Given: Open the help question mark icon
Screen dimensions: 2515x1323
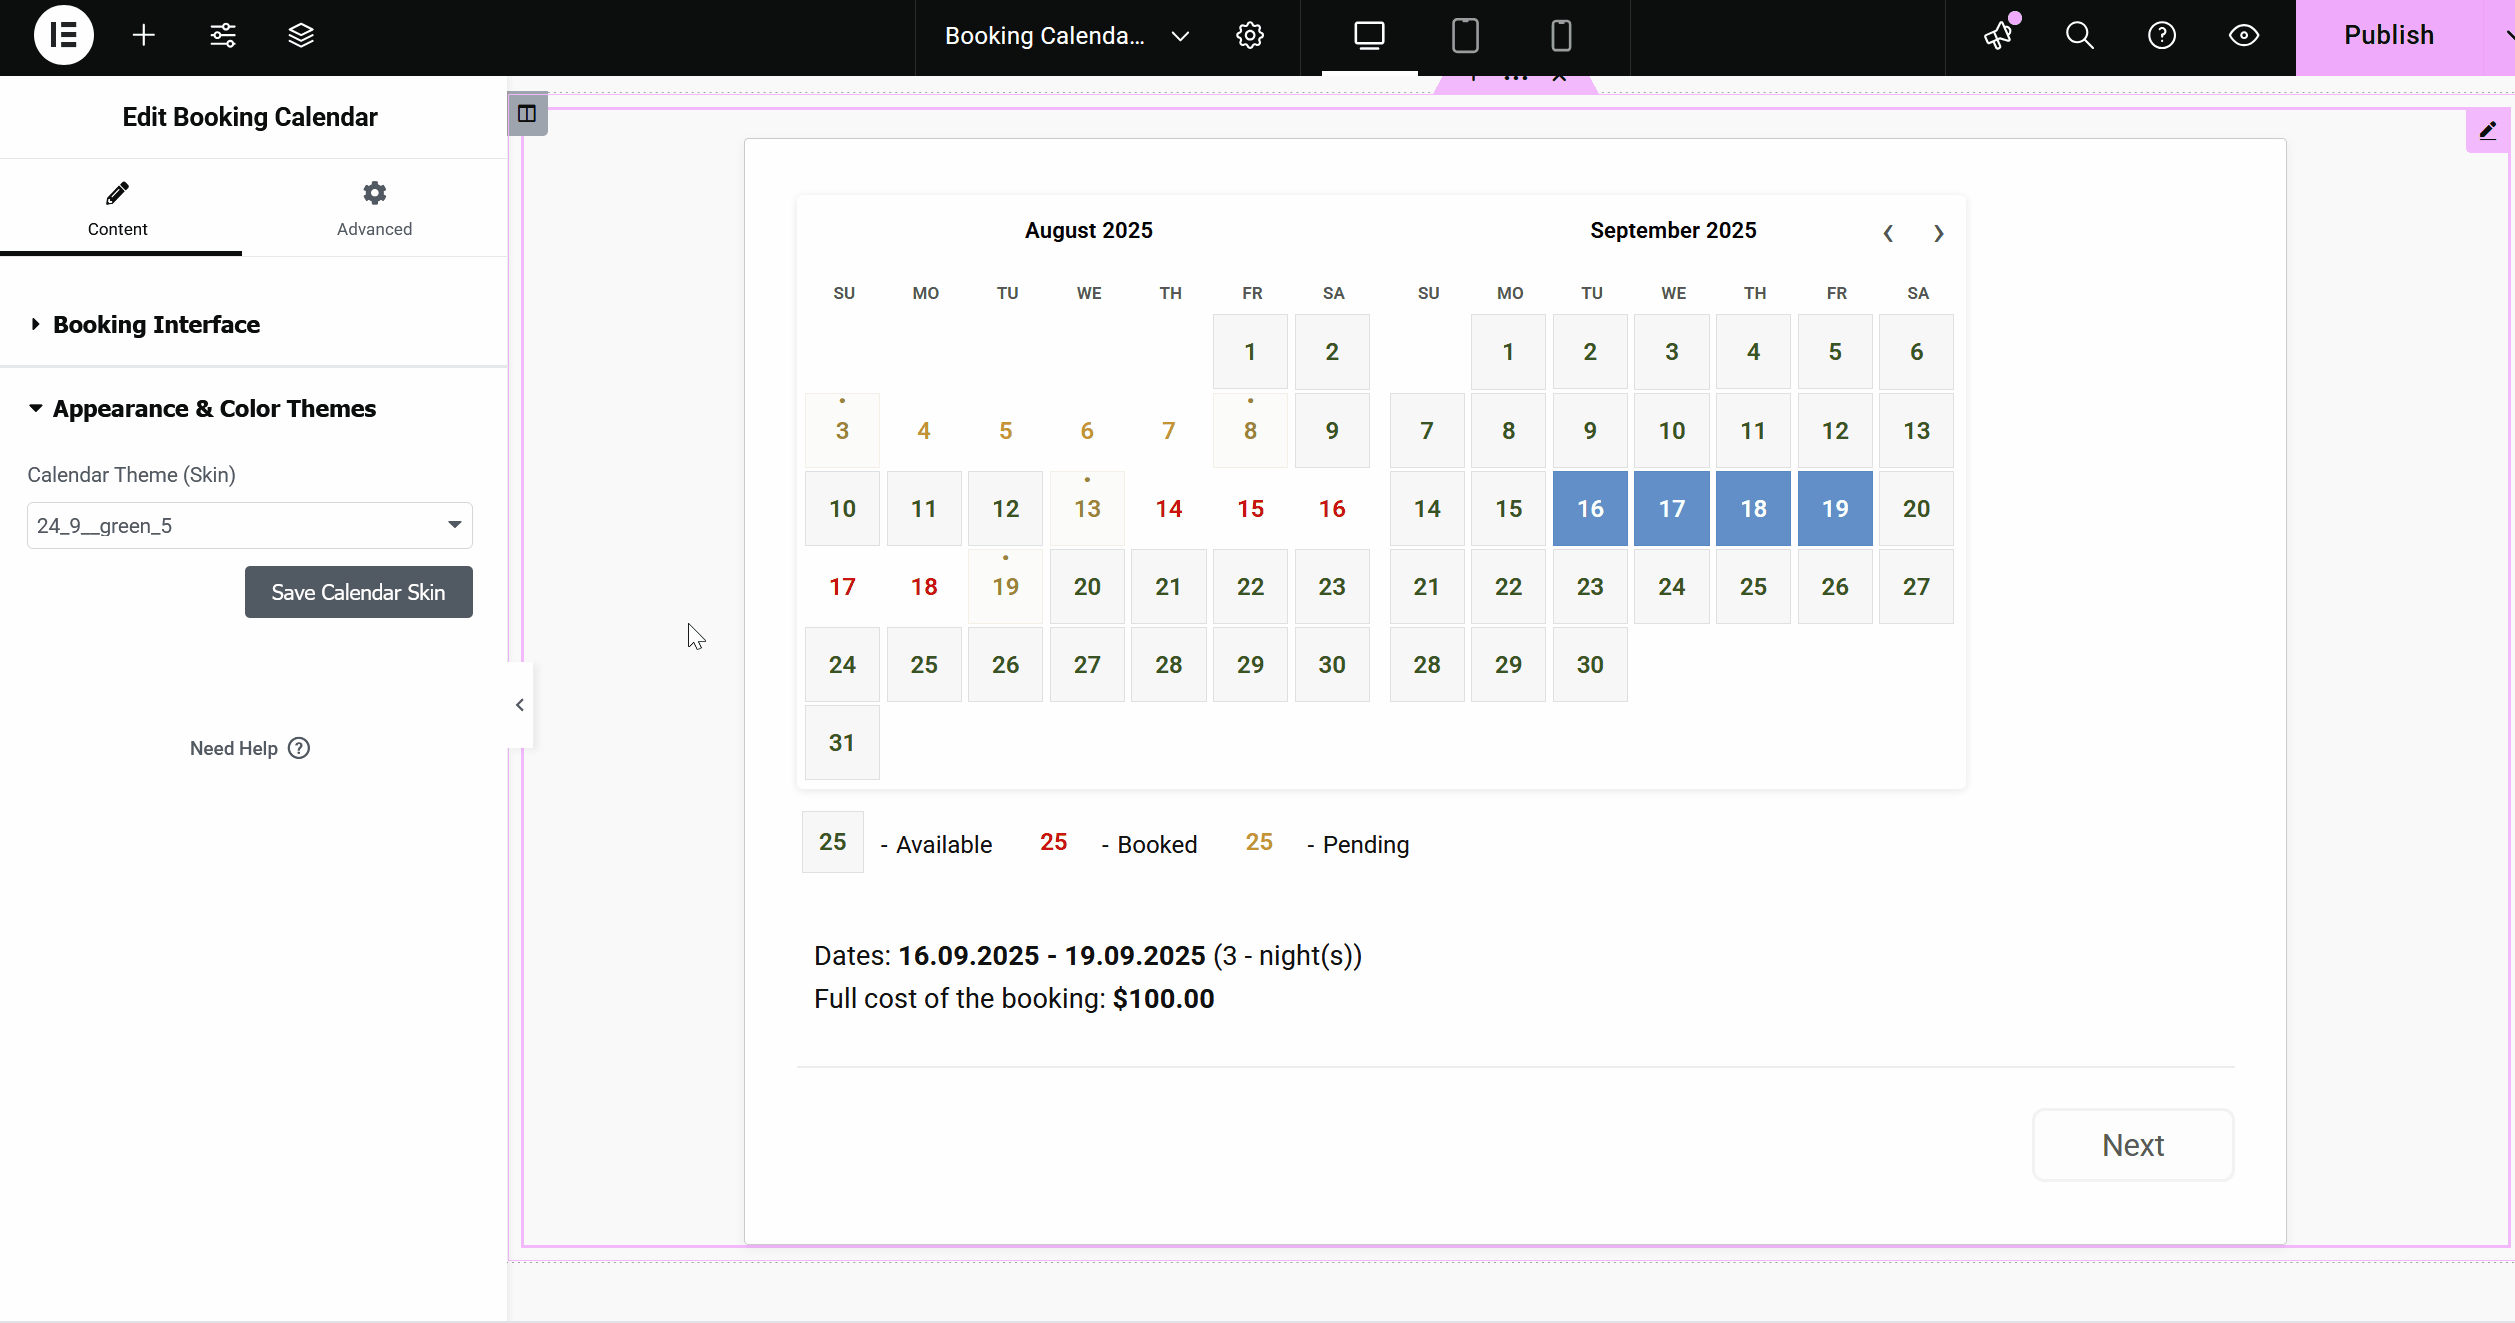Looking at the screenshot, I should (x=2162, y=36).
